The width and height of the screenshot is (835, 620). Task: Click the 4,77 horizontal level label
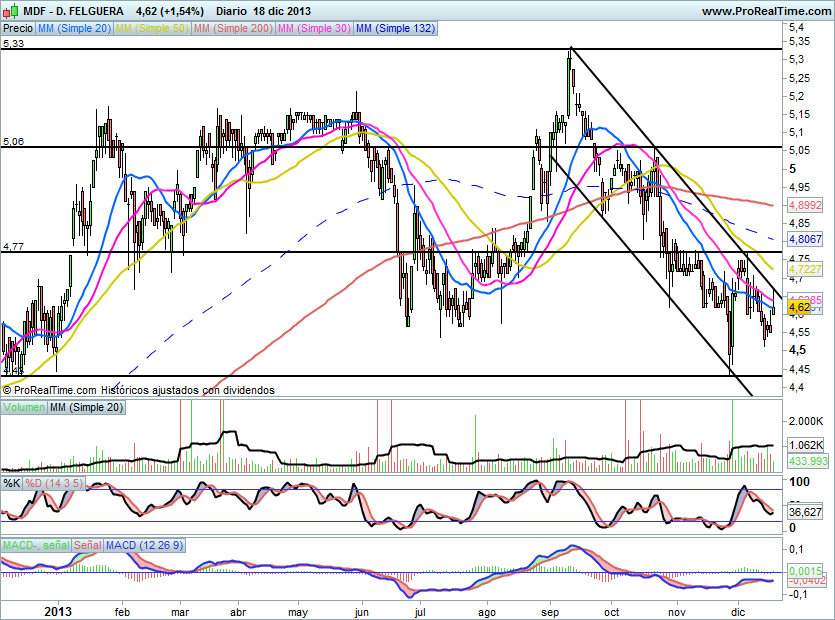coord(13,247)
